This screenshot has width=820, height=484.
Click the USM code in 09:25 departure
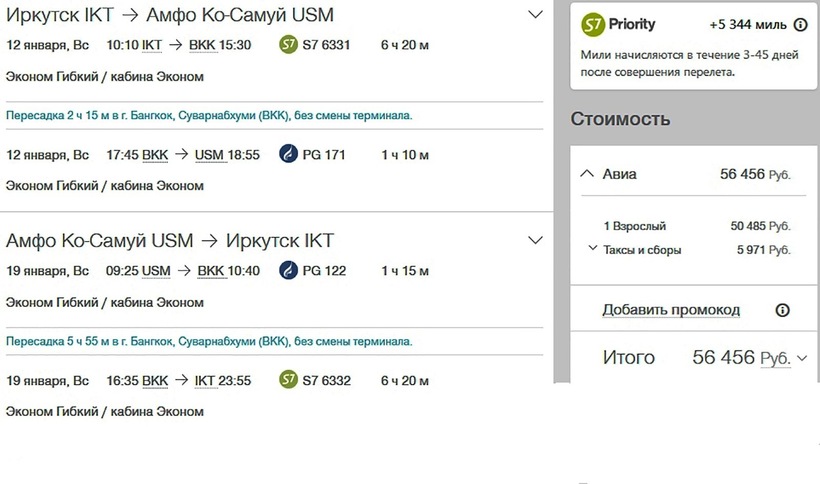coord(156,271)
